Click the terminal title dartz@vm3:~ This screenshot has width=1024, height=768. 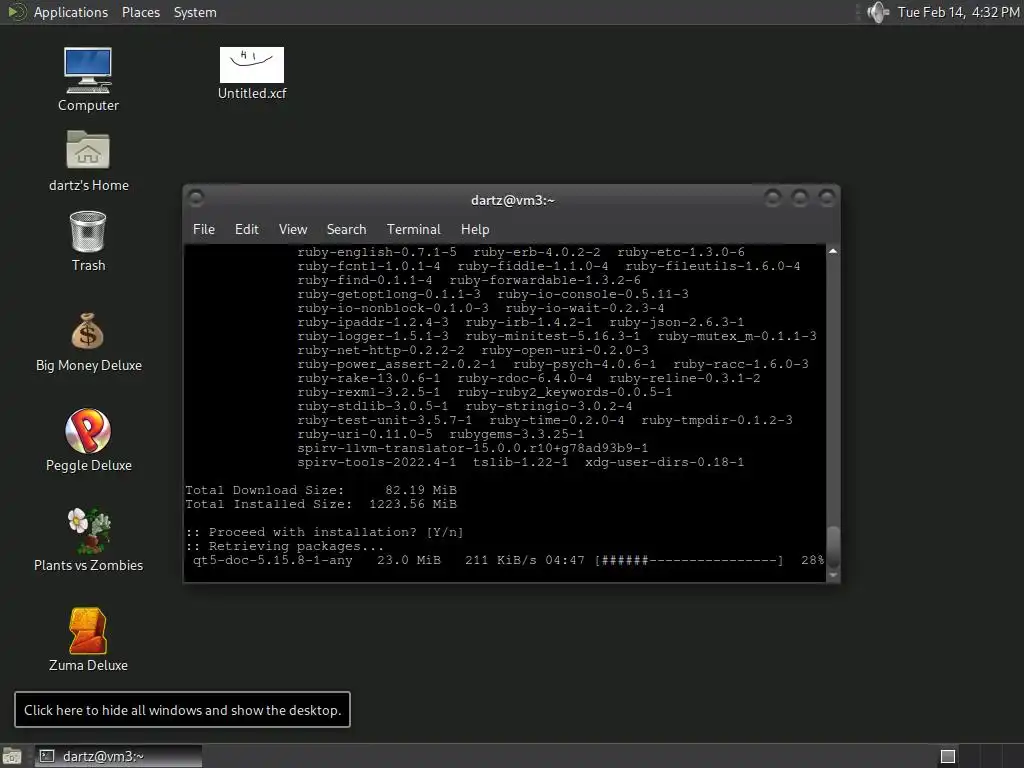click(513, 200)
